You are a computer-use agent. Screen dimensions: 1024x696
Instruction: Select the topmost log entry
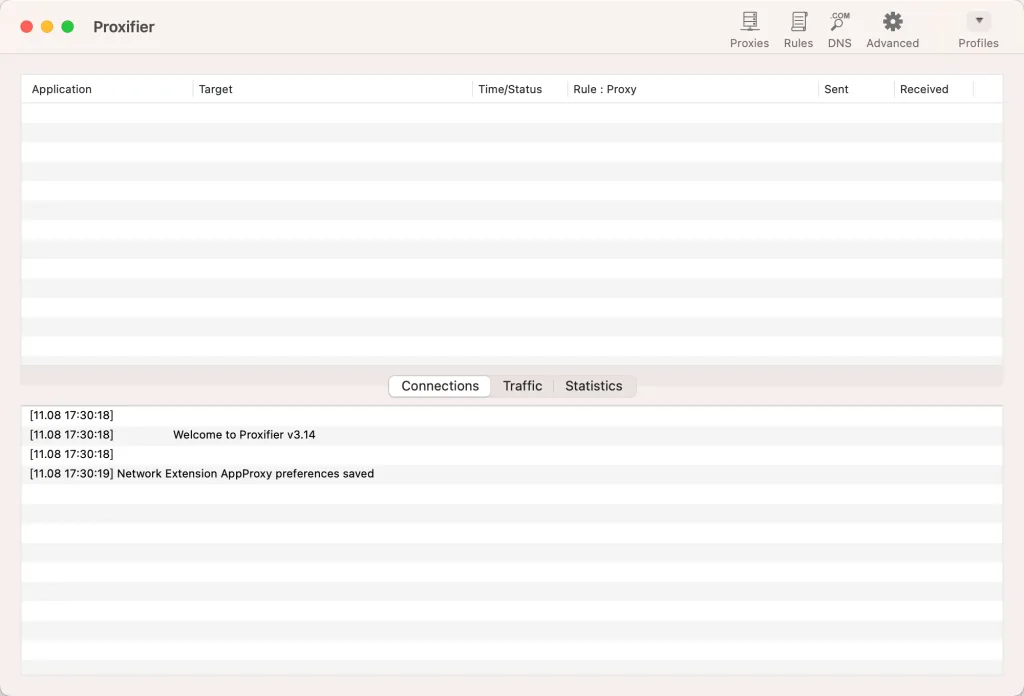click(x=72, y=415)
